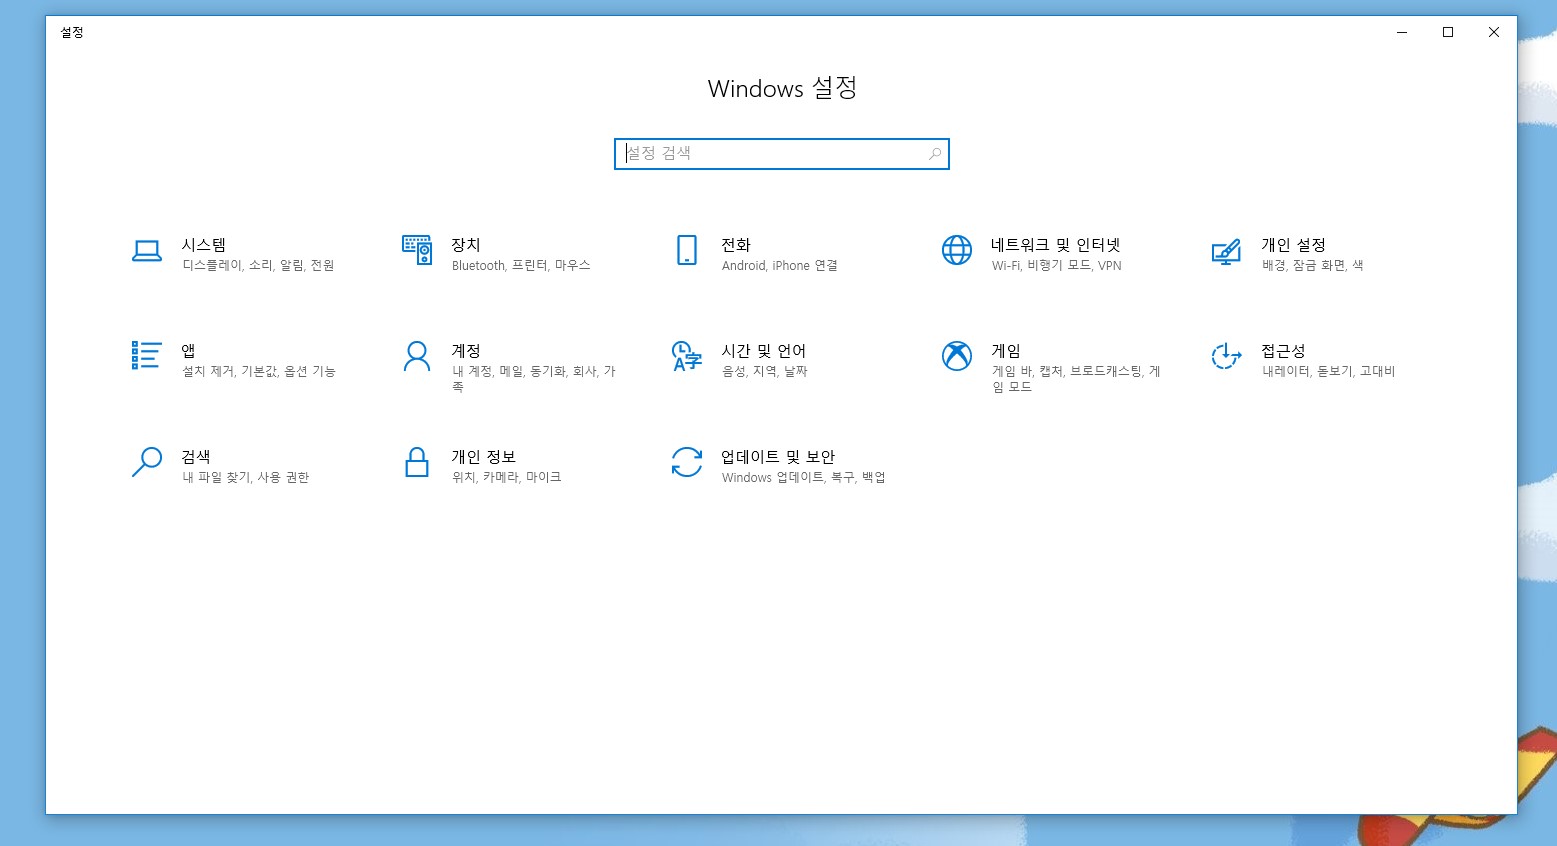The image size is (1557, 846).
Task: Open the 시간 및 언어 title
Action: (x=764, y=351)
